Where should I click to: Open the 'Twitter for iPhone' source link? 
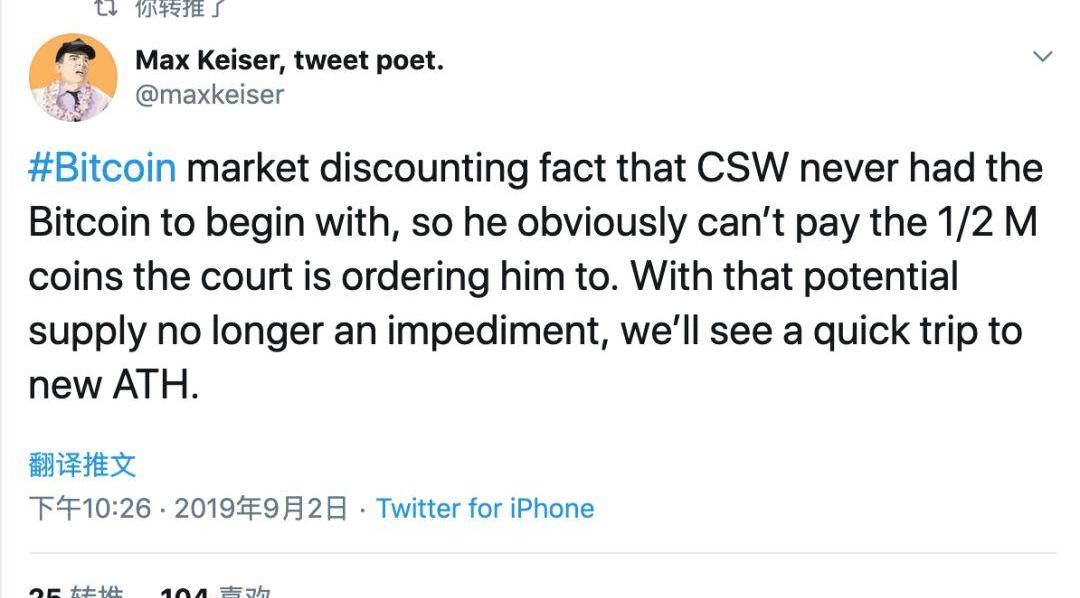(x=485, y=508)
